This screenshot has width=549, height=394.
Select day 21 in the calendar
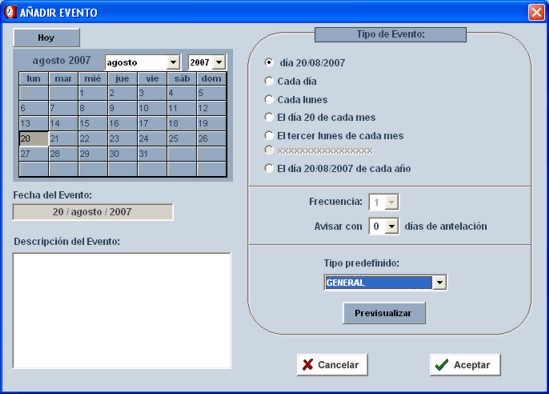pyautogui.click(x=63, y=139)
